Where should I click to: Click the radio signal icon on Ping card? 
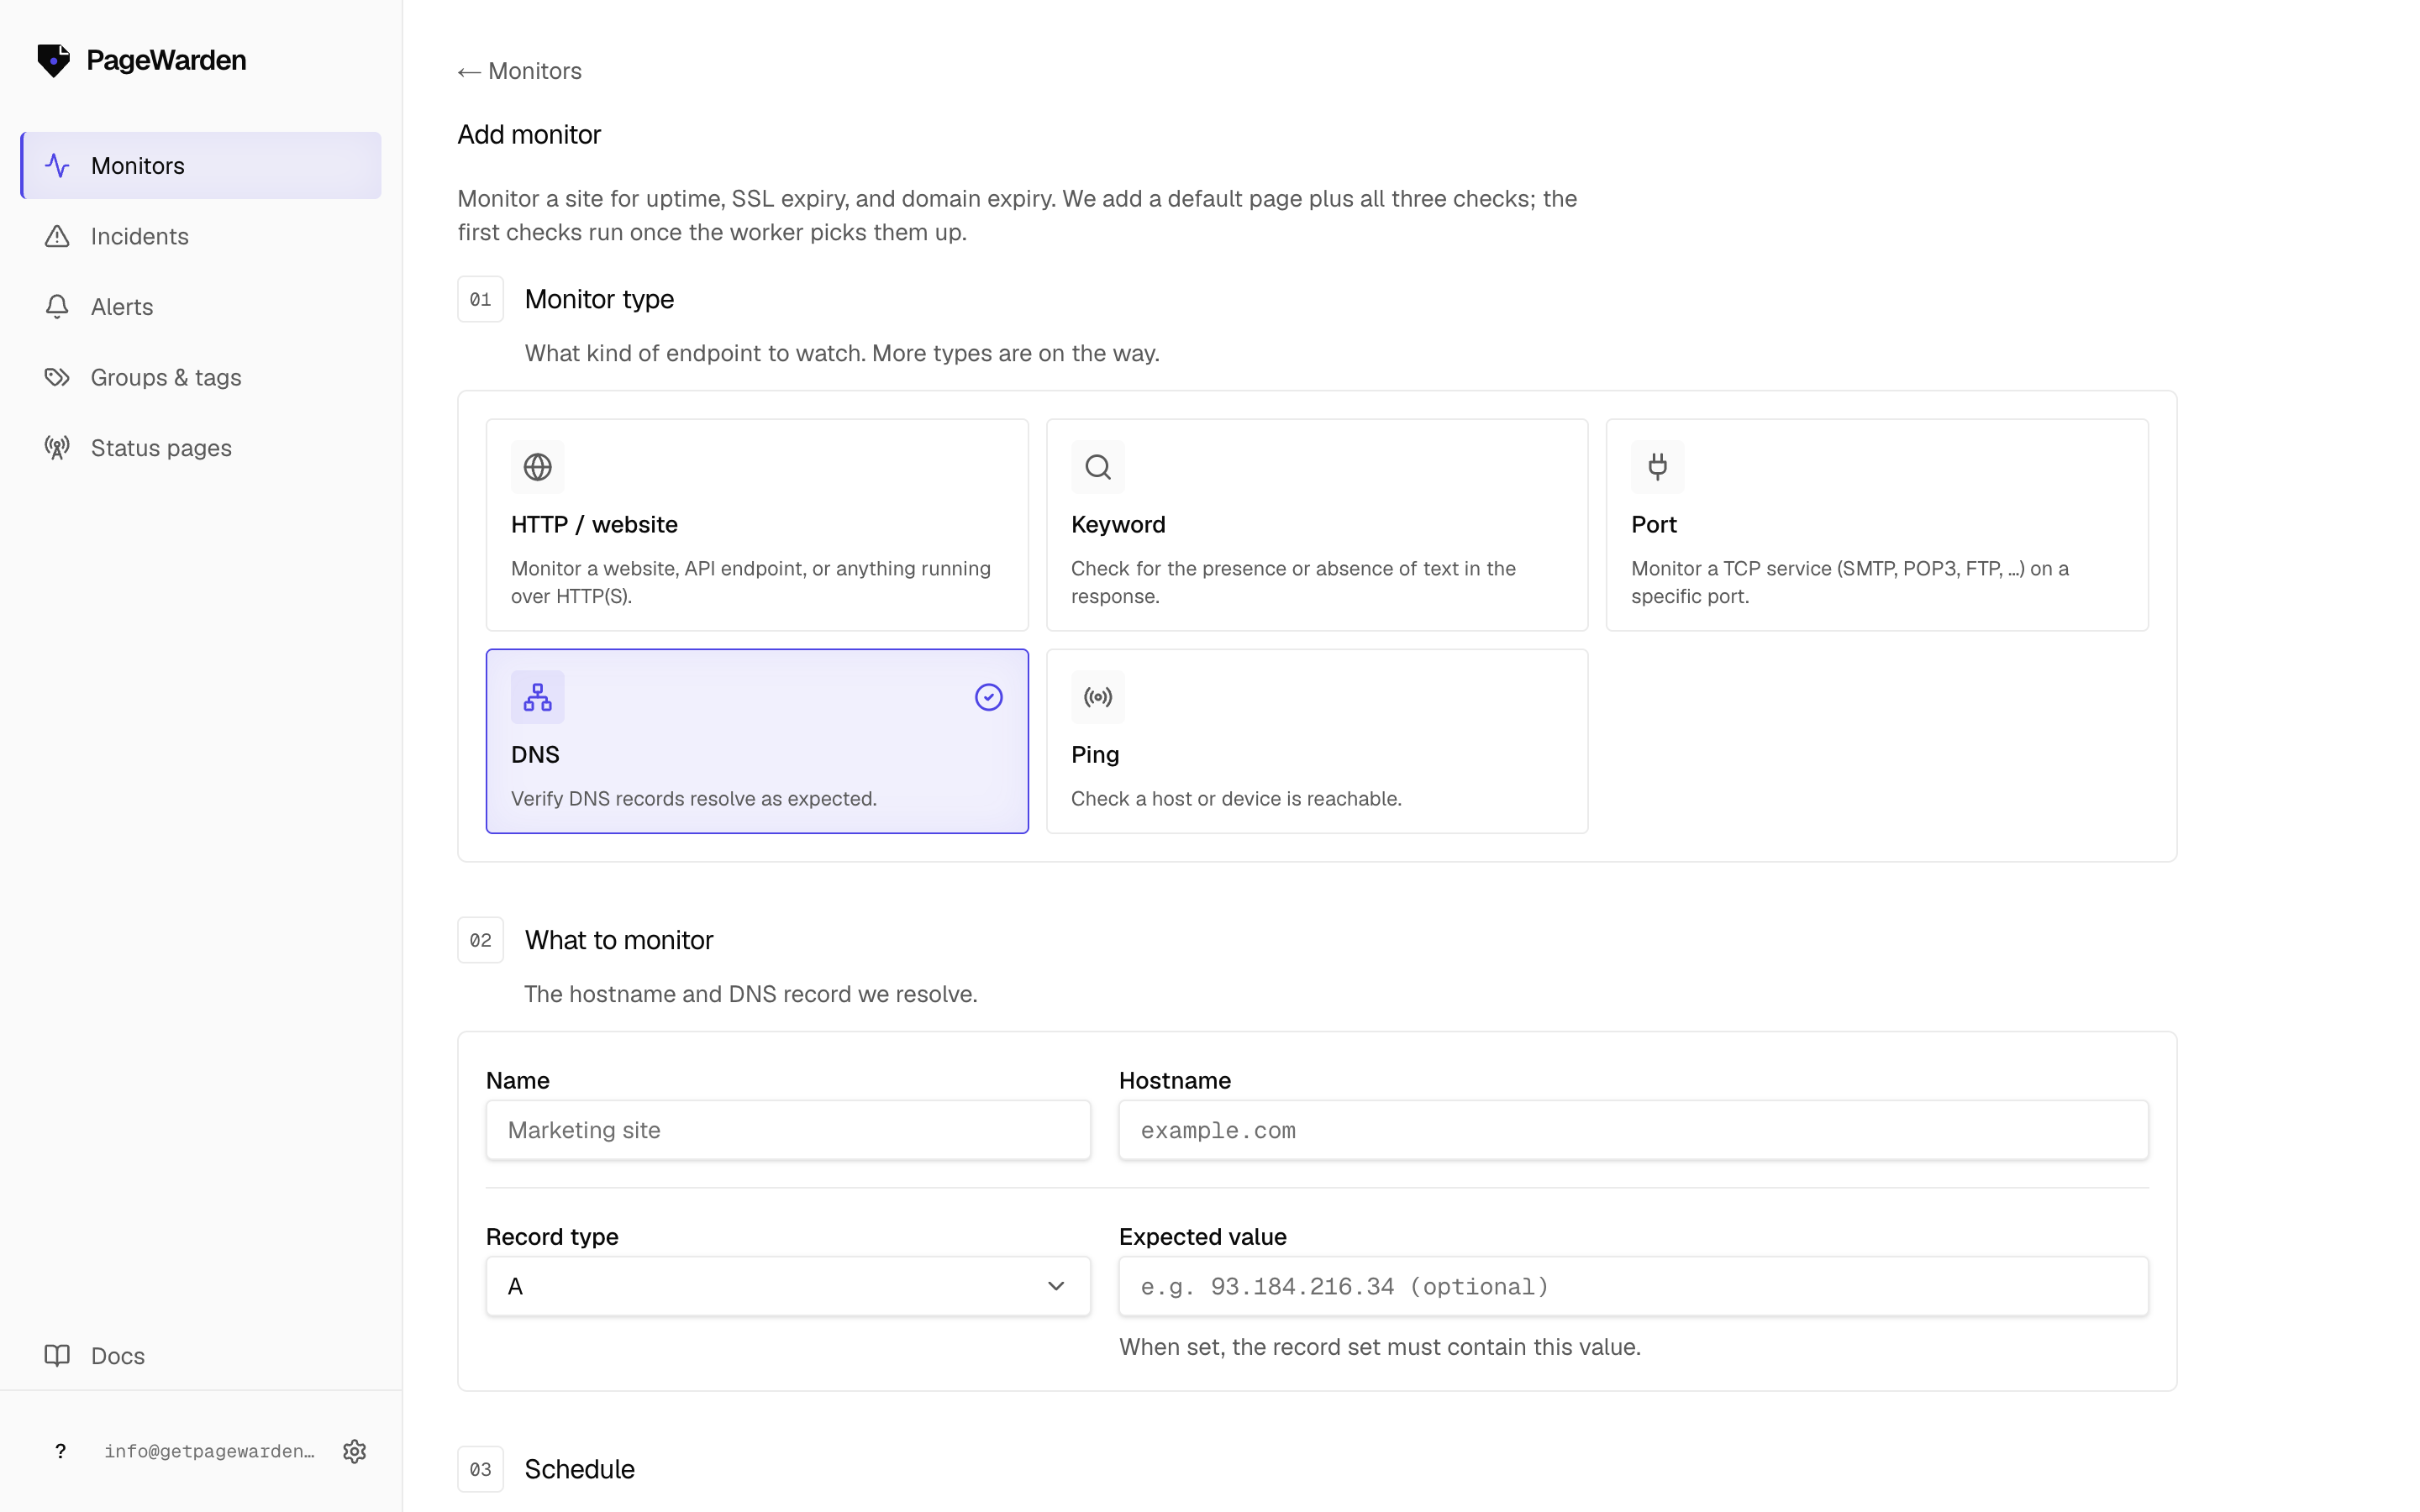pyautogui.click(x=1098, y=697)
